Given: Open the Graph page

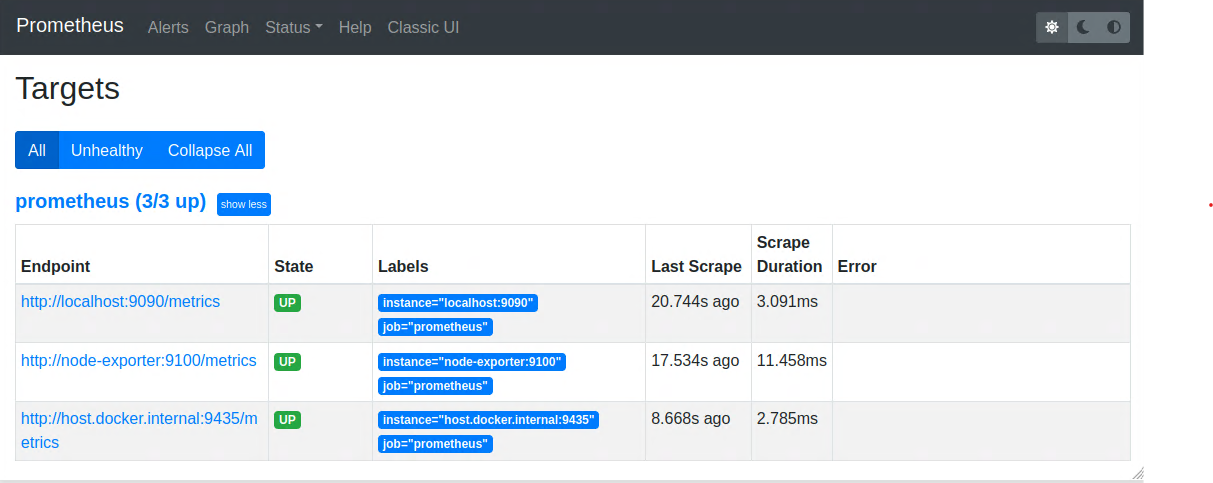Looking at the screenshot, I should point(227,28).
